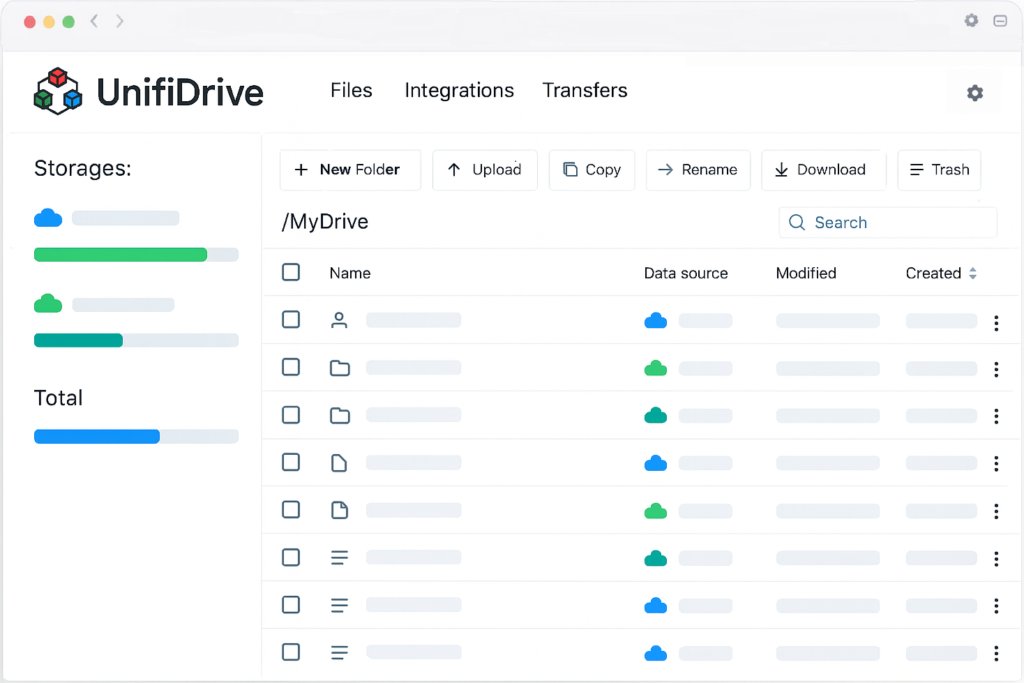Create a New Folder

pyautogui.click(x=350, y=169)
